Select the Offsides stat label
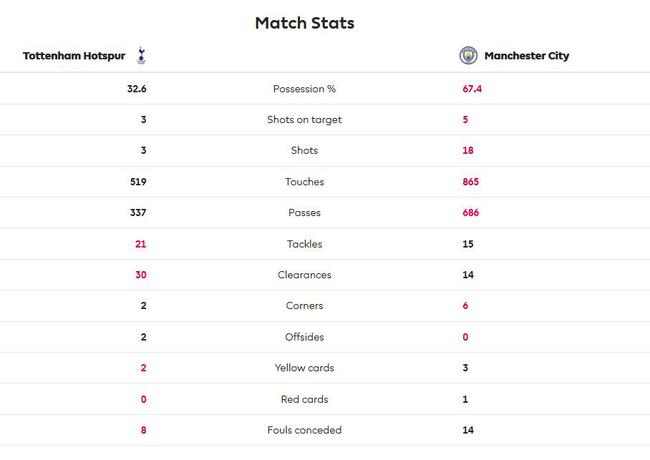The width and height of the screenshot is (650, 460). click(x=304, y=337)
